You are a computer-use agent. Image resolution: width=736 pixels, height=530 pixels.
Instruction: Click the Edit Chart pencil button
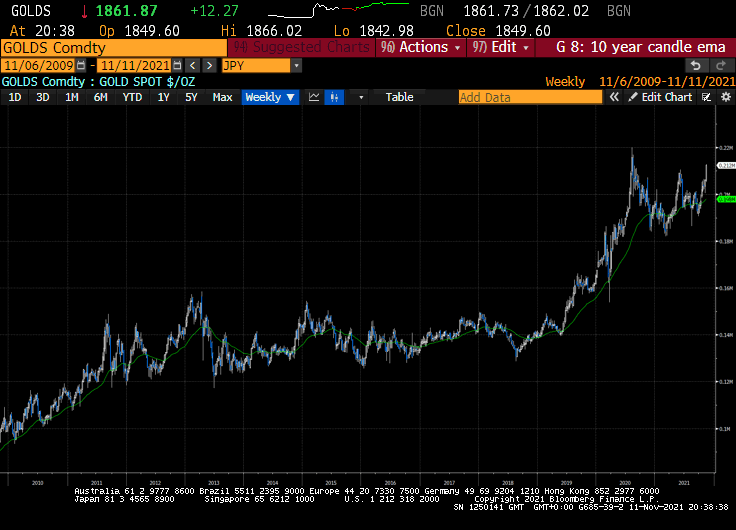click(660, 97)
